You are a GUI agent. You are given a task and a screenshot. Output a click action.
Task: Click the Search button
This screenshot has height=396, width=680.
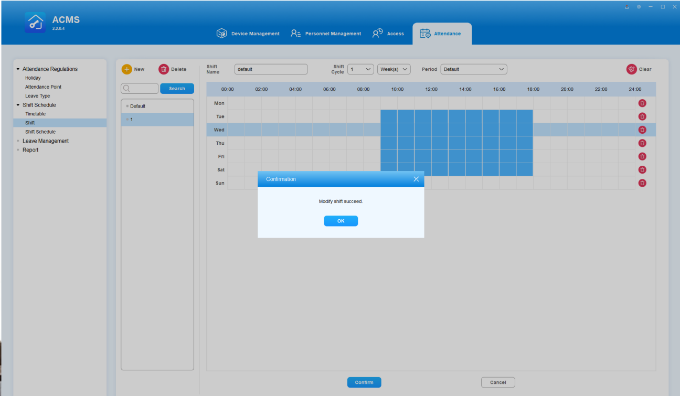pos(177,88)
